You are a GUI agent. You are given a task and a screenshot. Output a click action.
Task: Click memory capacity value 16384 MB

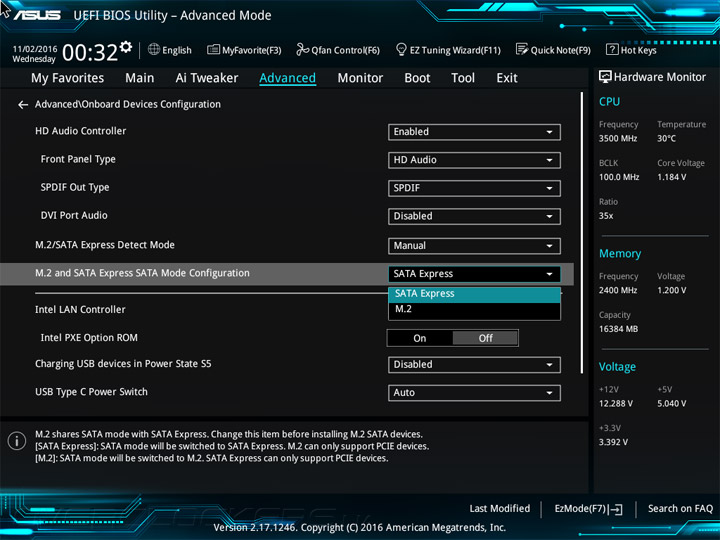[618, 329]
